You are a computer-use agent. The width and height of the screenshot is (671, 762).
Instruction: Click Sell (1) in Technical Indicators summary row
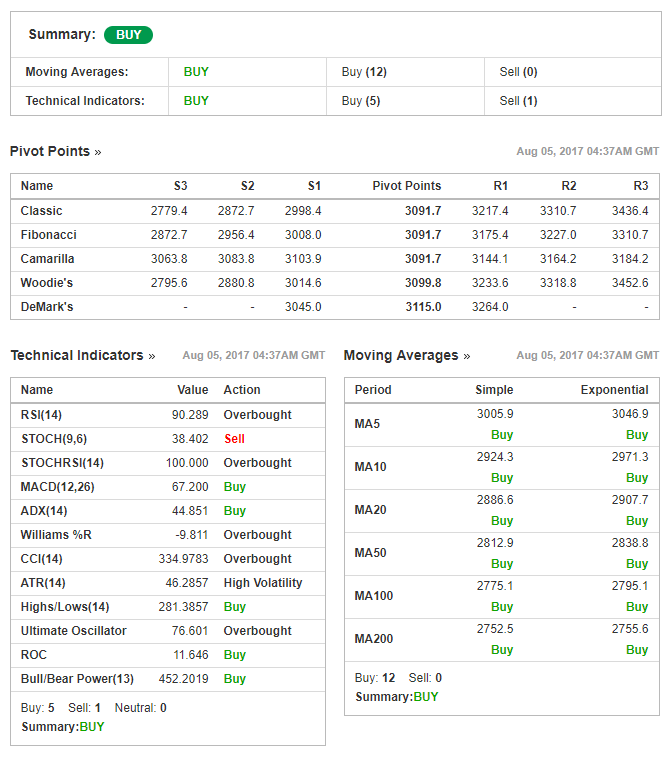coord(518,100)
